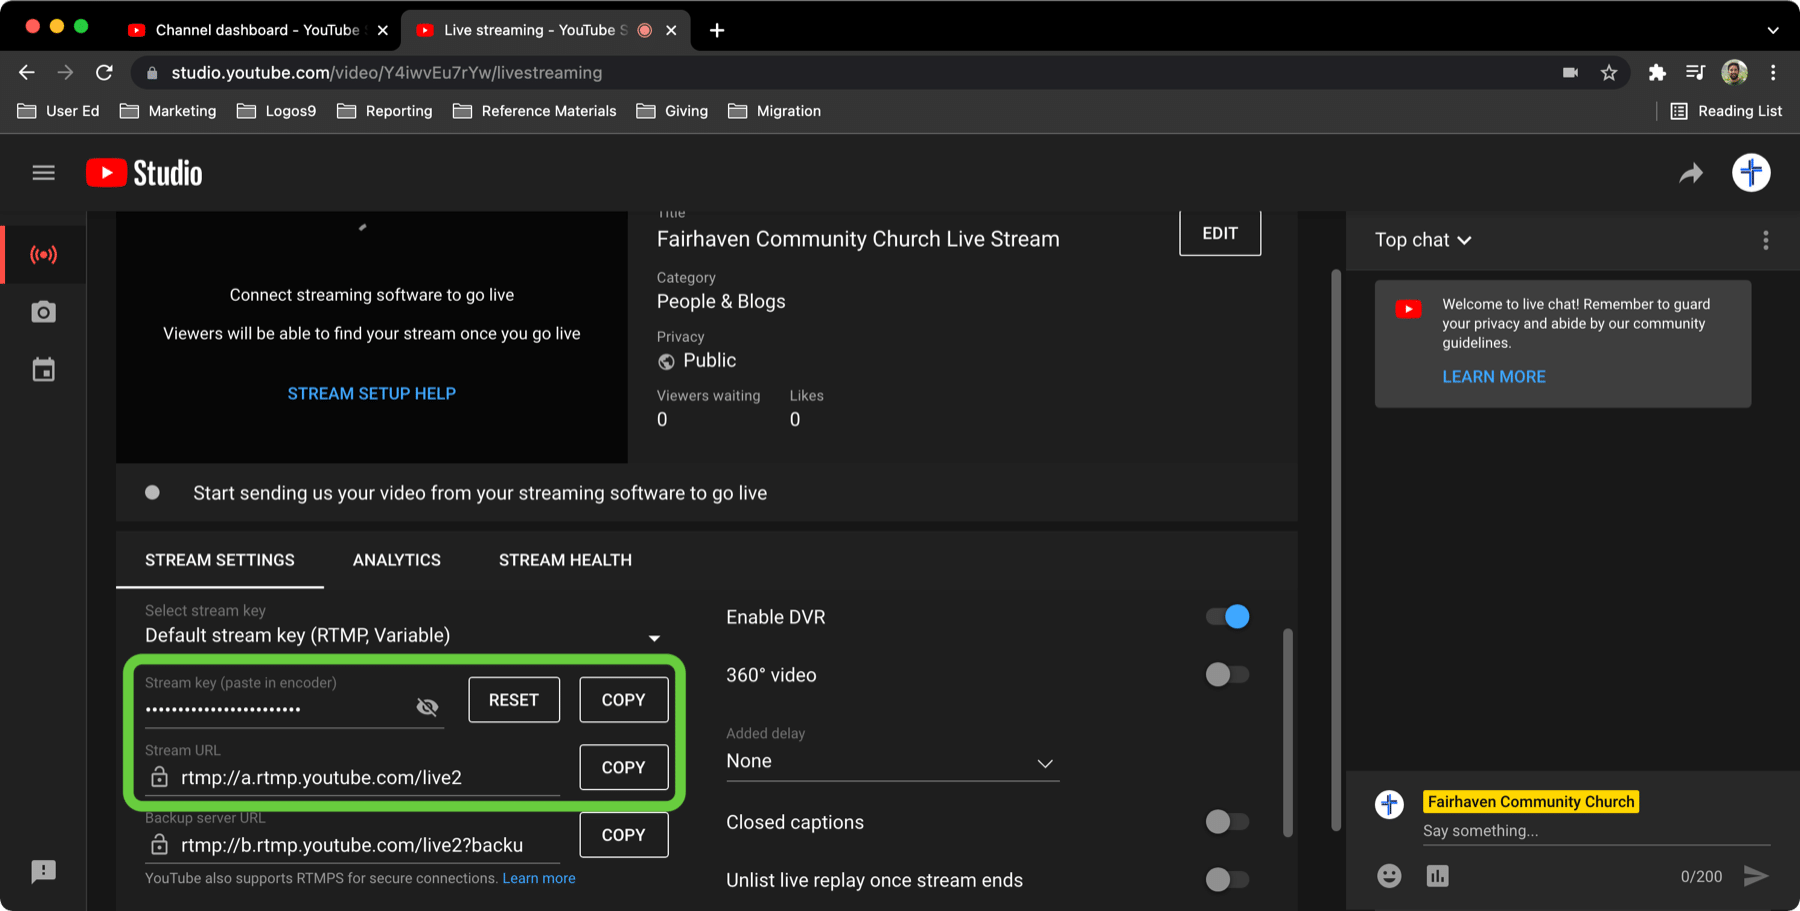Click the Say something chat input
The height and width of the screenshot is (911, 1800).
point(1596,831)
